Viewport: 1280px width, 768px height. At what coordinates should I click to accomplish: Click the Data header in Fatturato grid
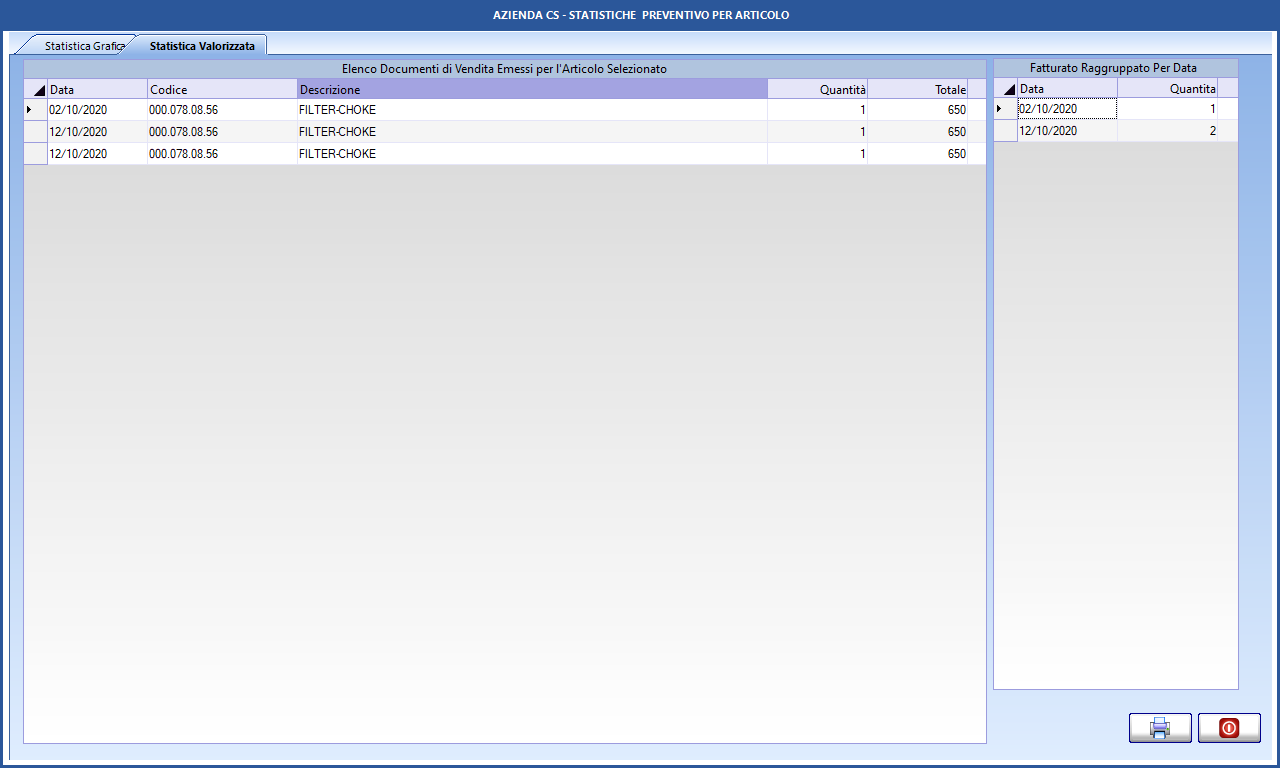click(x=1067, y=89)
